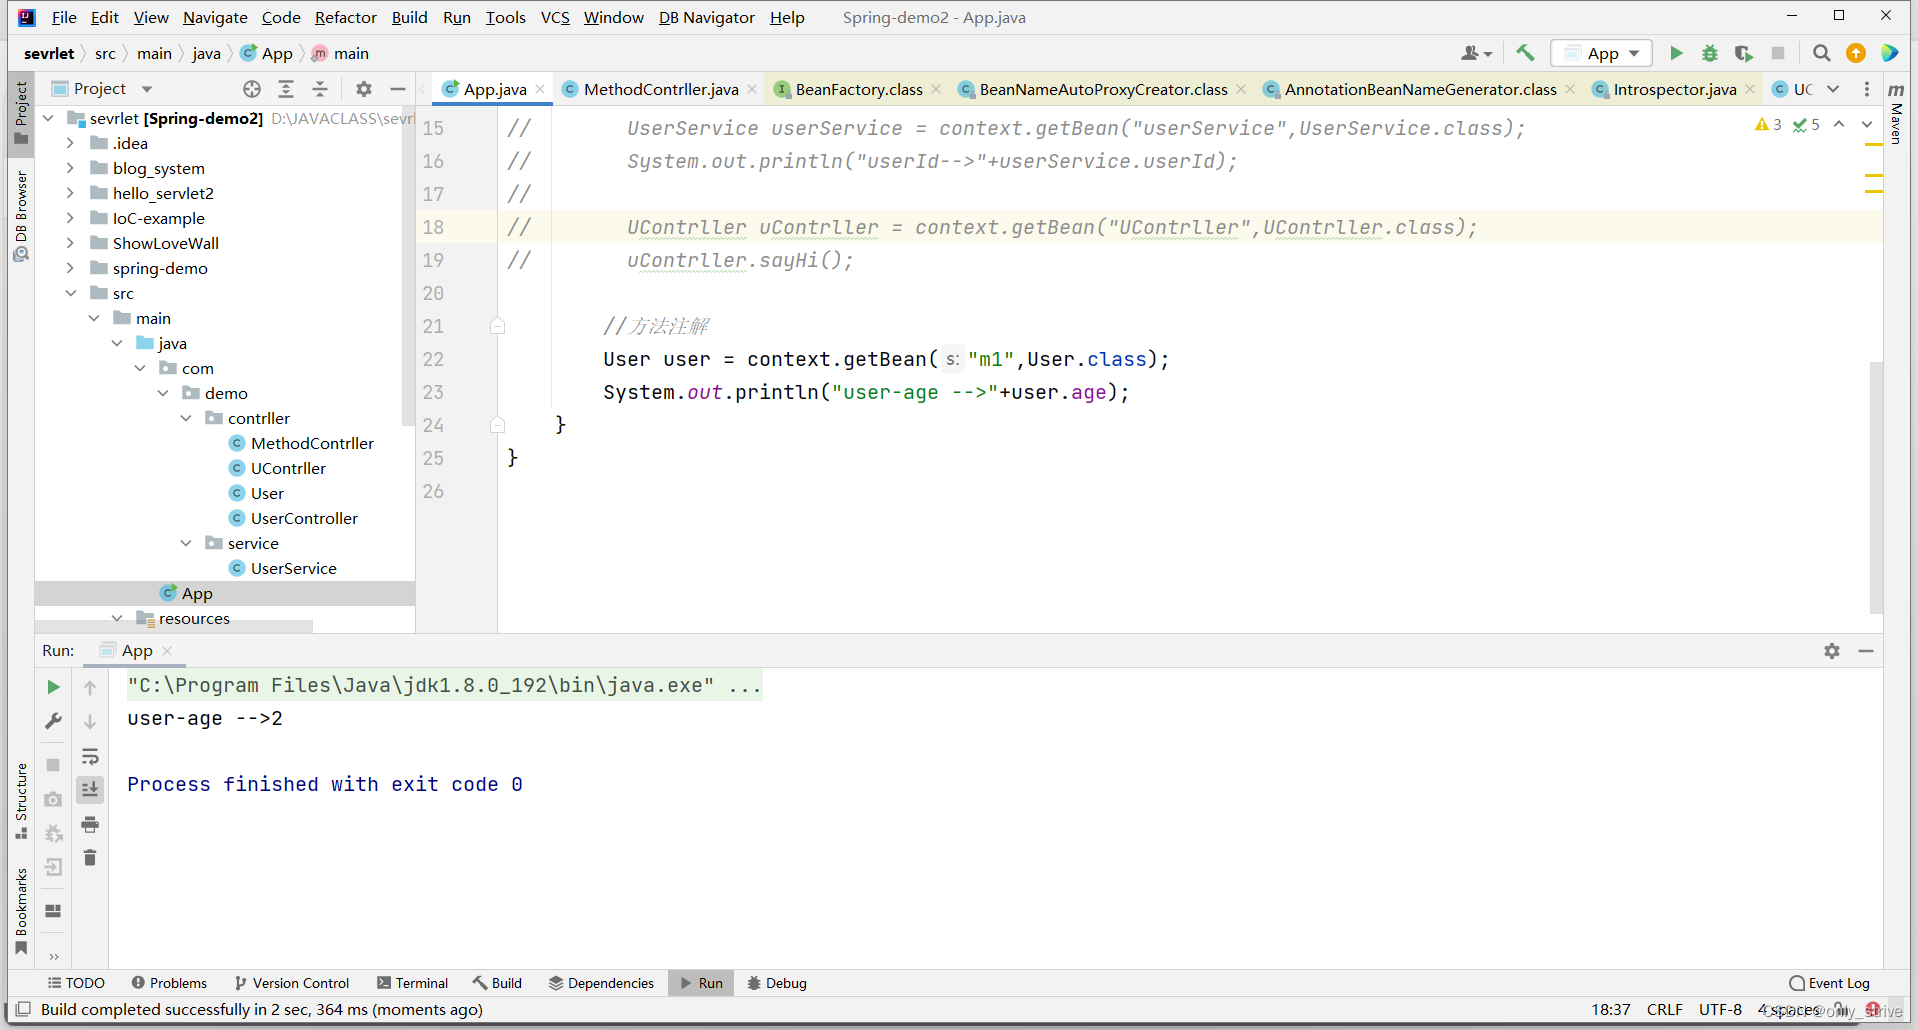Run App with the green play button
Viewport: 1918px width, 1030px height.
[1676, 53]
